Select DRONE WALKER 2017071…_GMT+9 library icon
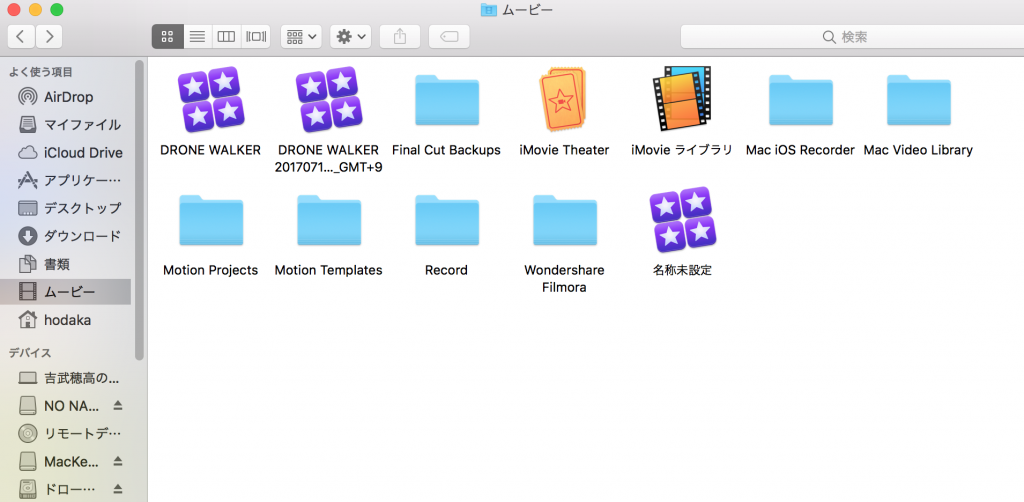1024x502 pixels. click(328, 99)
